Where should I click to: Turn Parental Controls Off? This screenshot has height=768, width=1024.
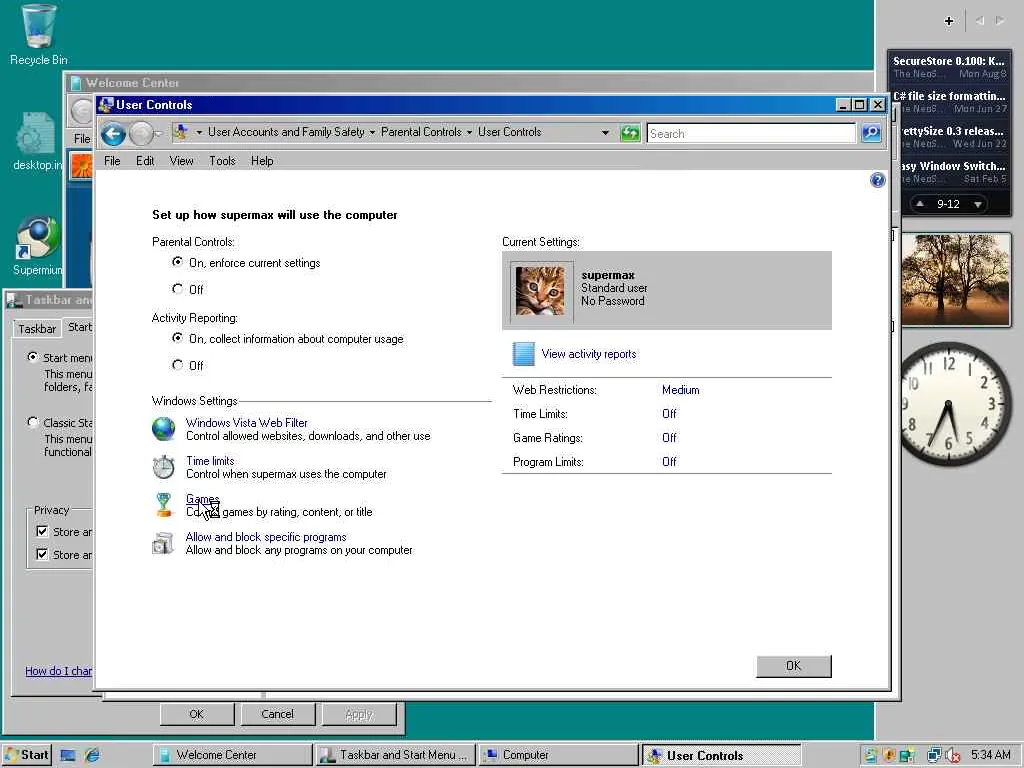click(178, 288)
